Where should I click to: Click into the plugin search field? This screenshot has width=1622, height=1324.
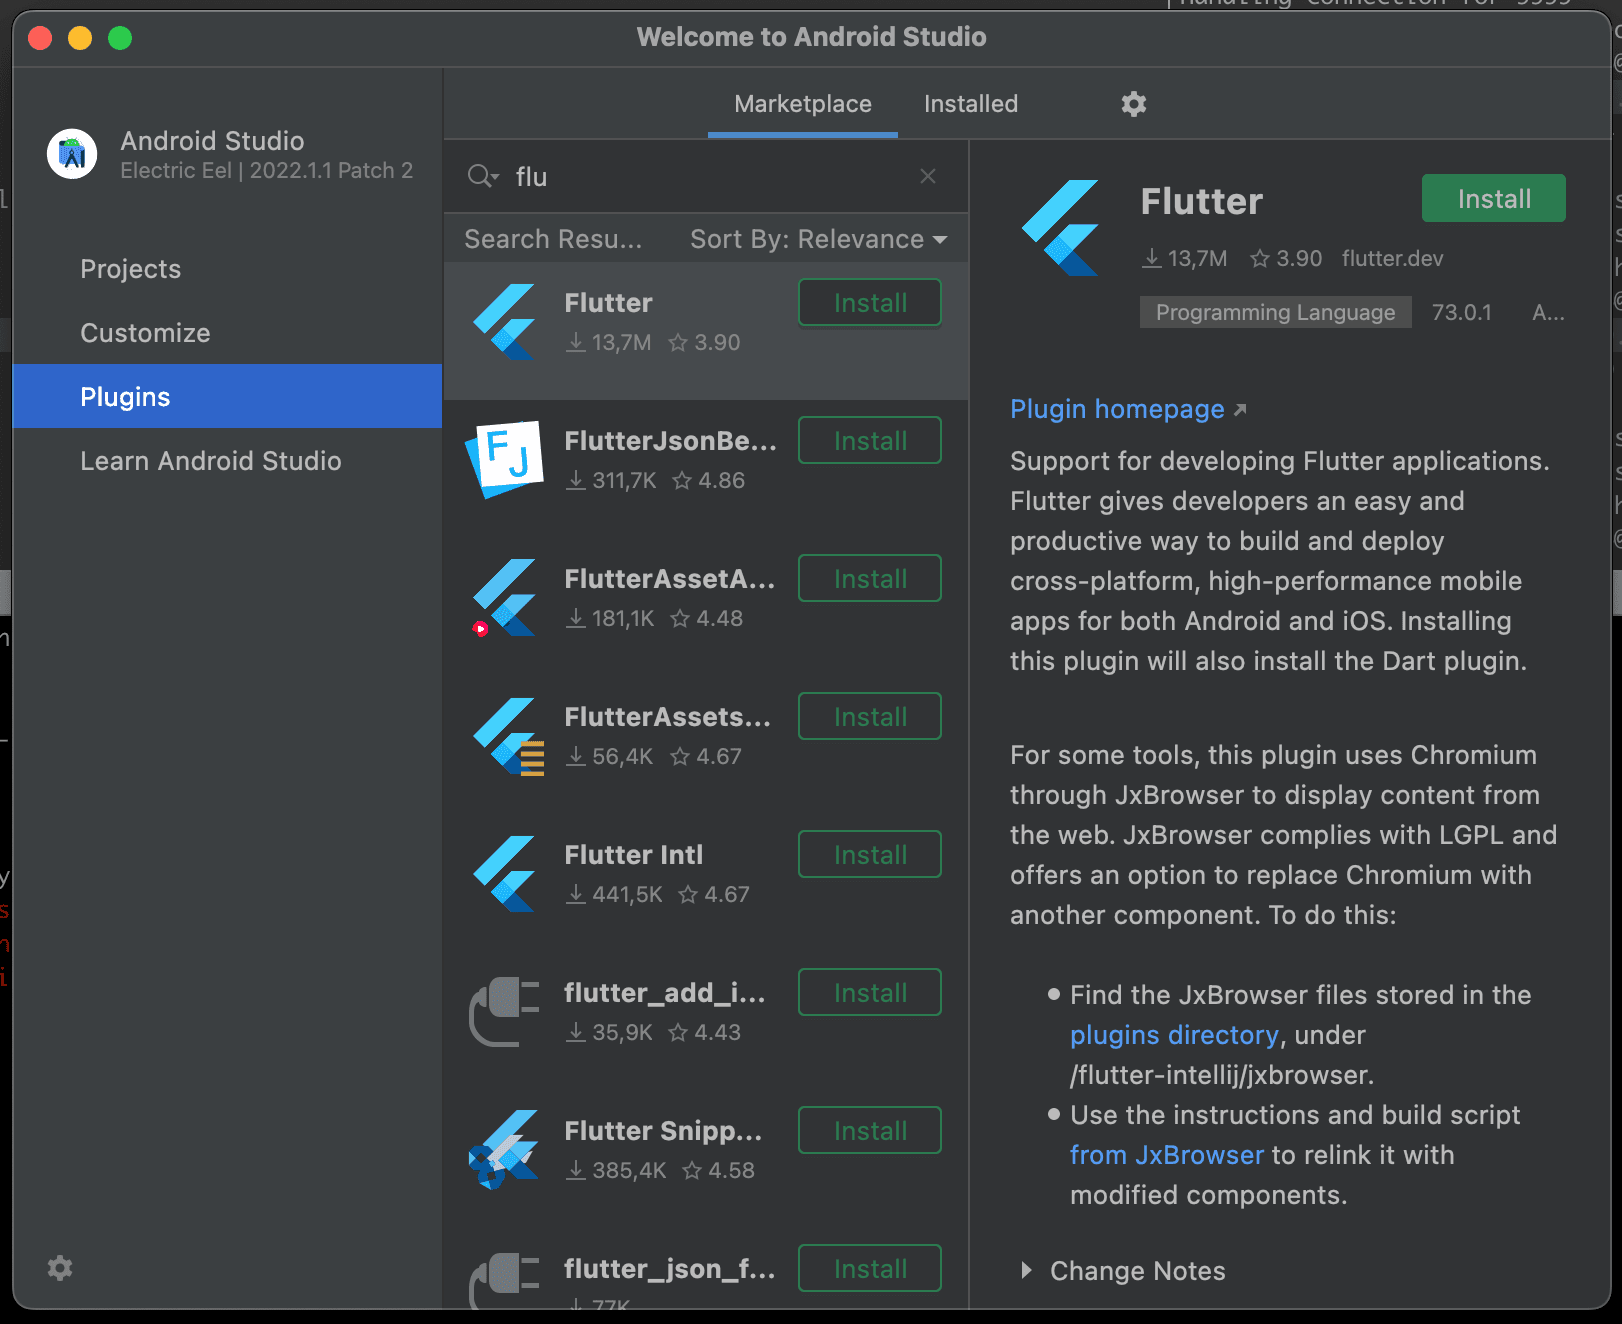[710, 177]
